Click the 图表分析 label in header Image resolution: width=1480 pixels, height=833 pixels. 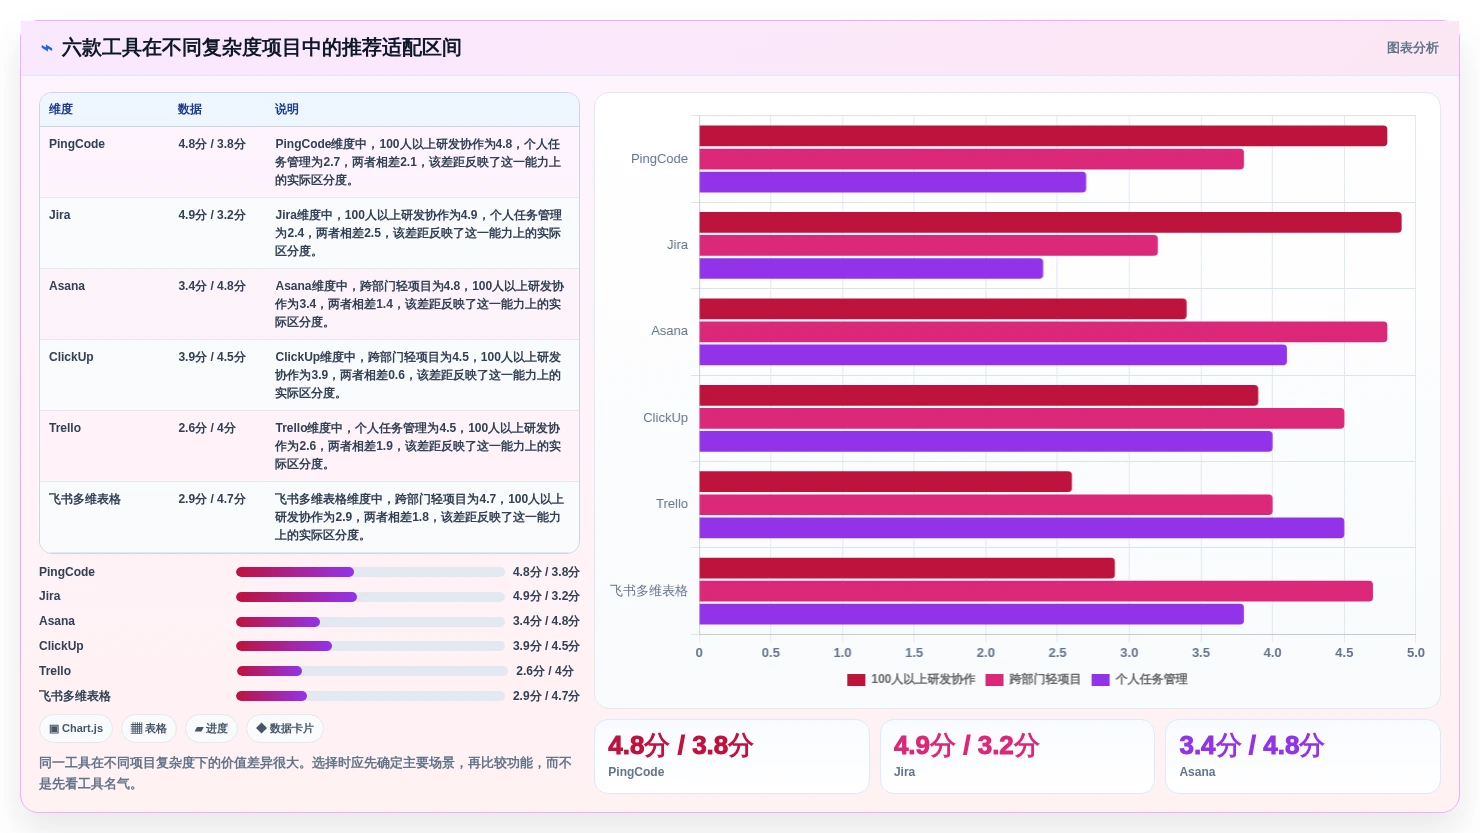click(1412, 48)
